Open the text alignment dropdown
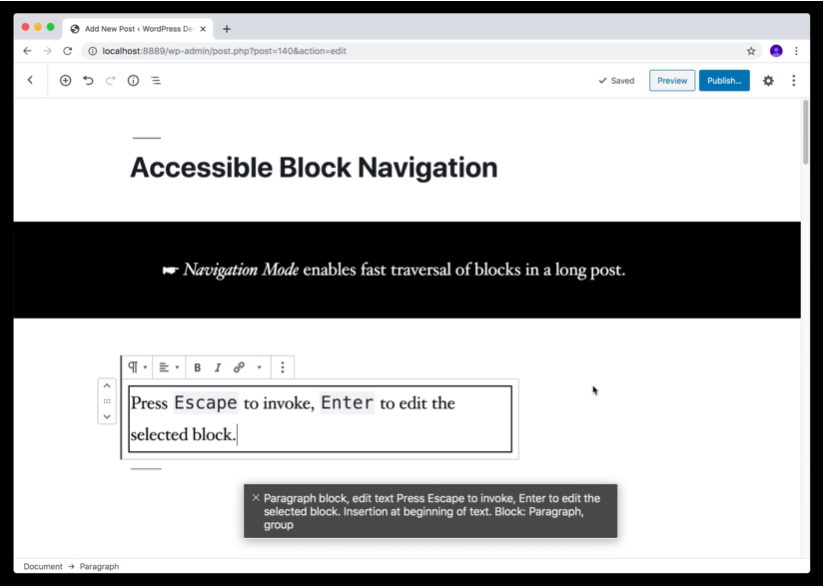Screen dimensions: 824x586 pyautogui.click(x=169, y=368)
